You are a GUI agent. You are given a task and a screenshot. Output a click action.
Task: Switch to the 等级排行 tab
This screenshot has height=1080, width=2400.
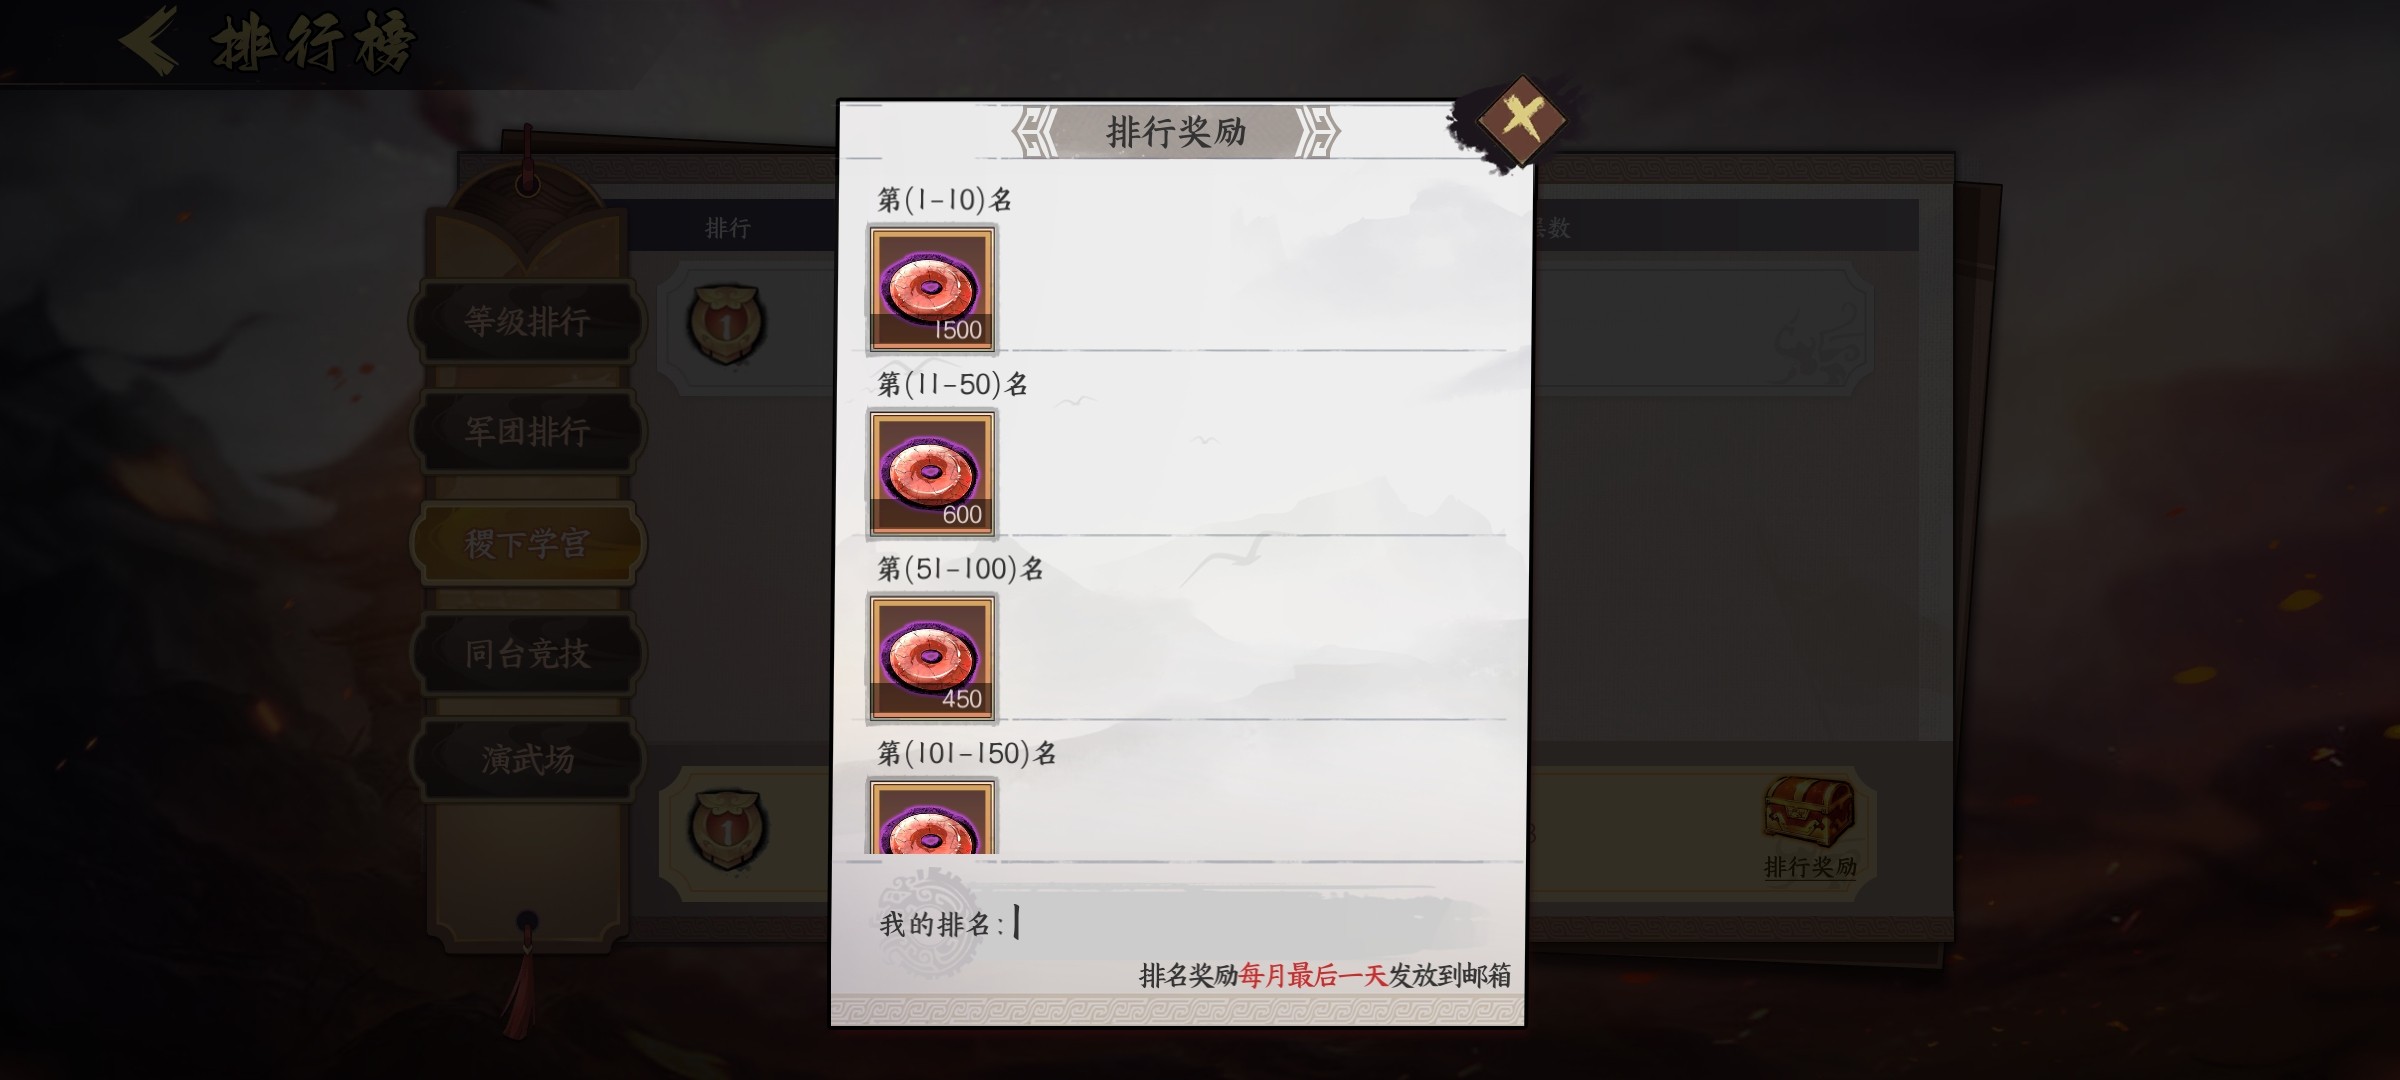[527, 322]
